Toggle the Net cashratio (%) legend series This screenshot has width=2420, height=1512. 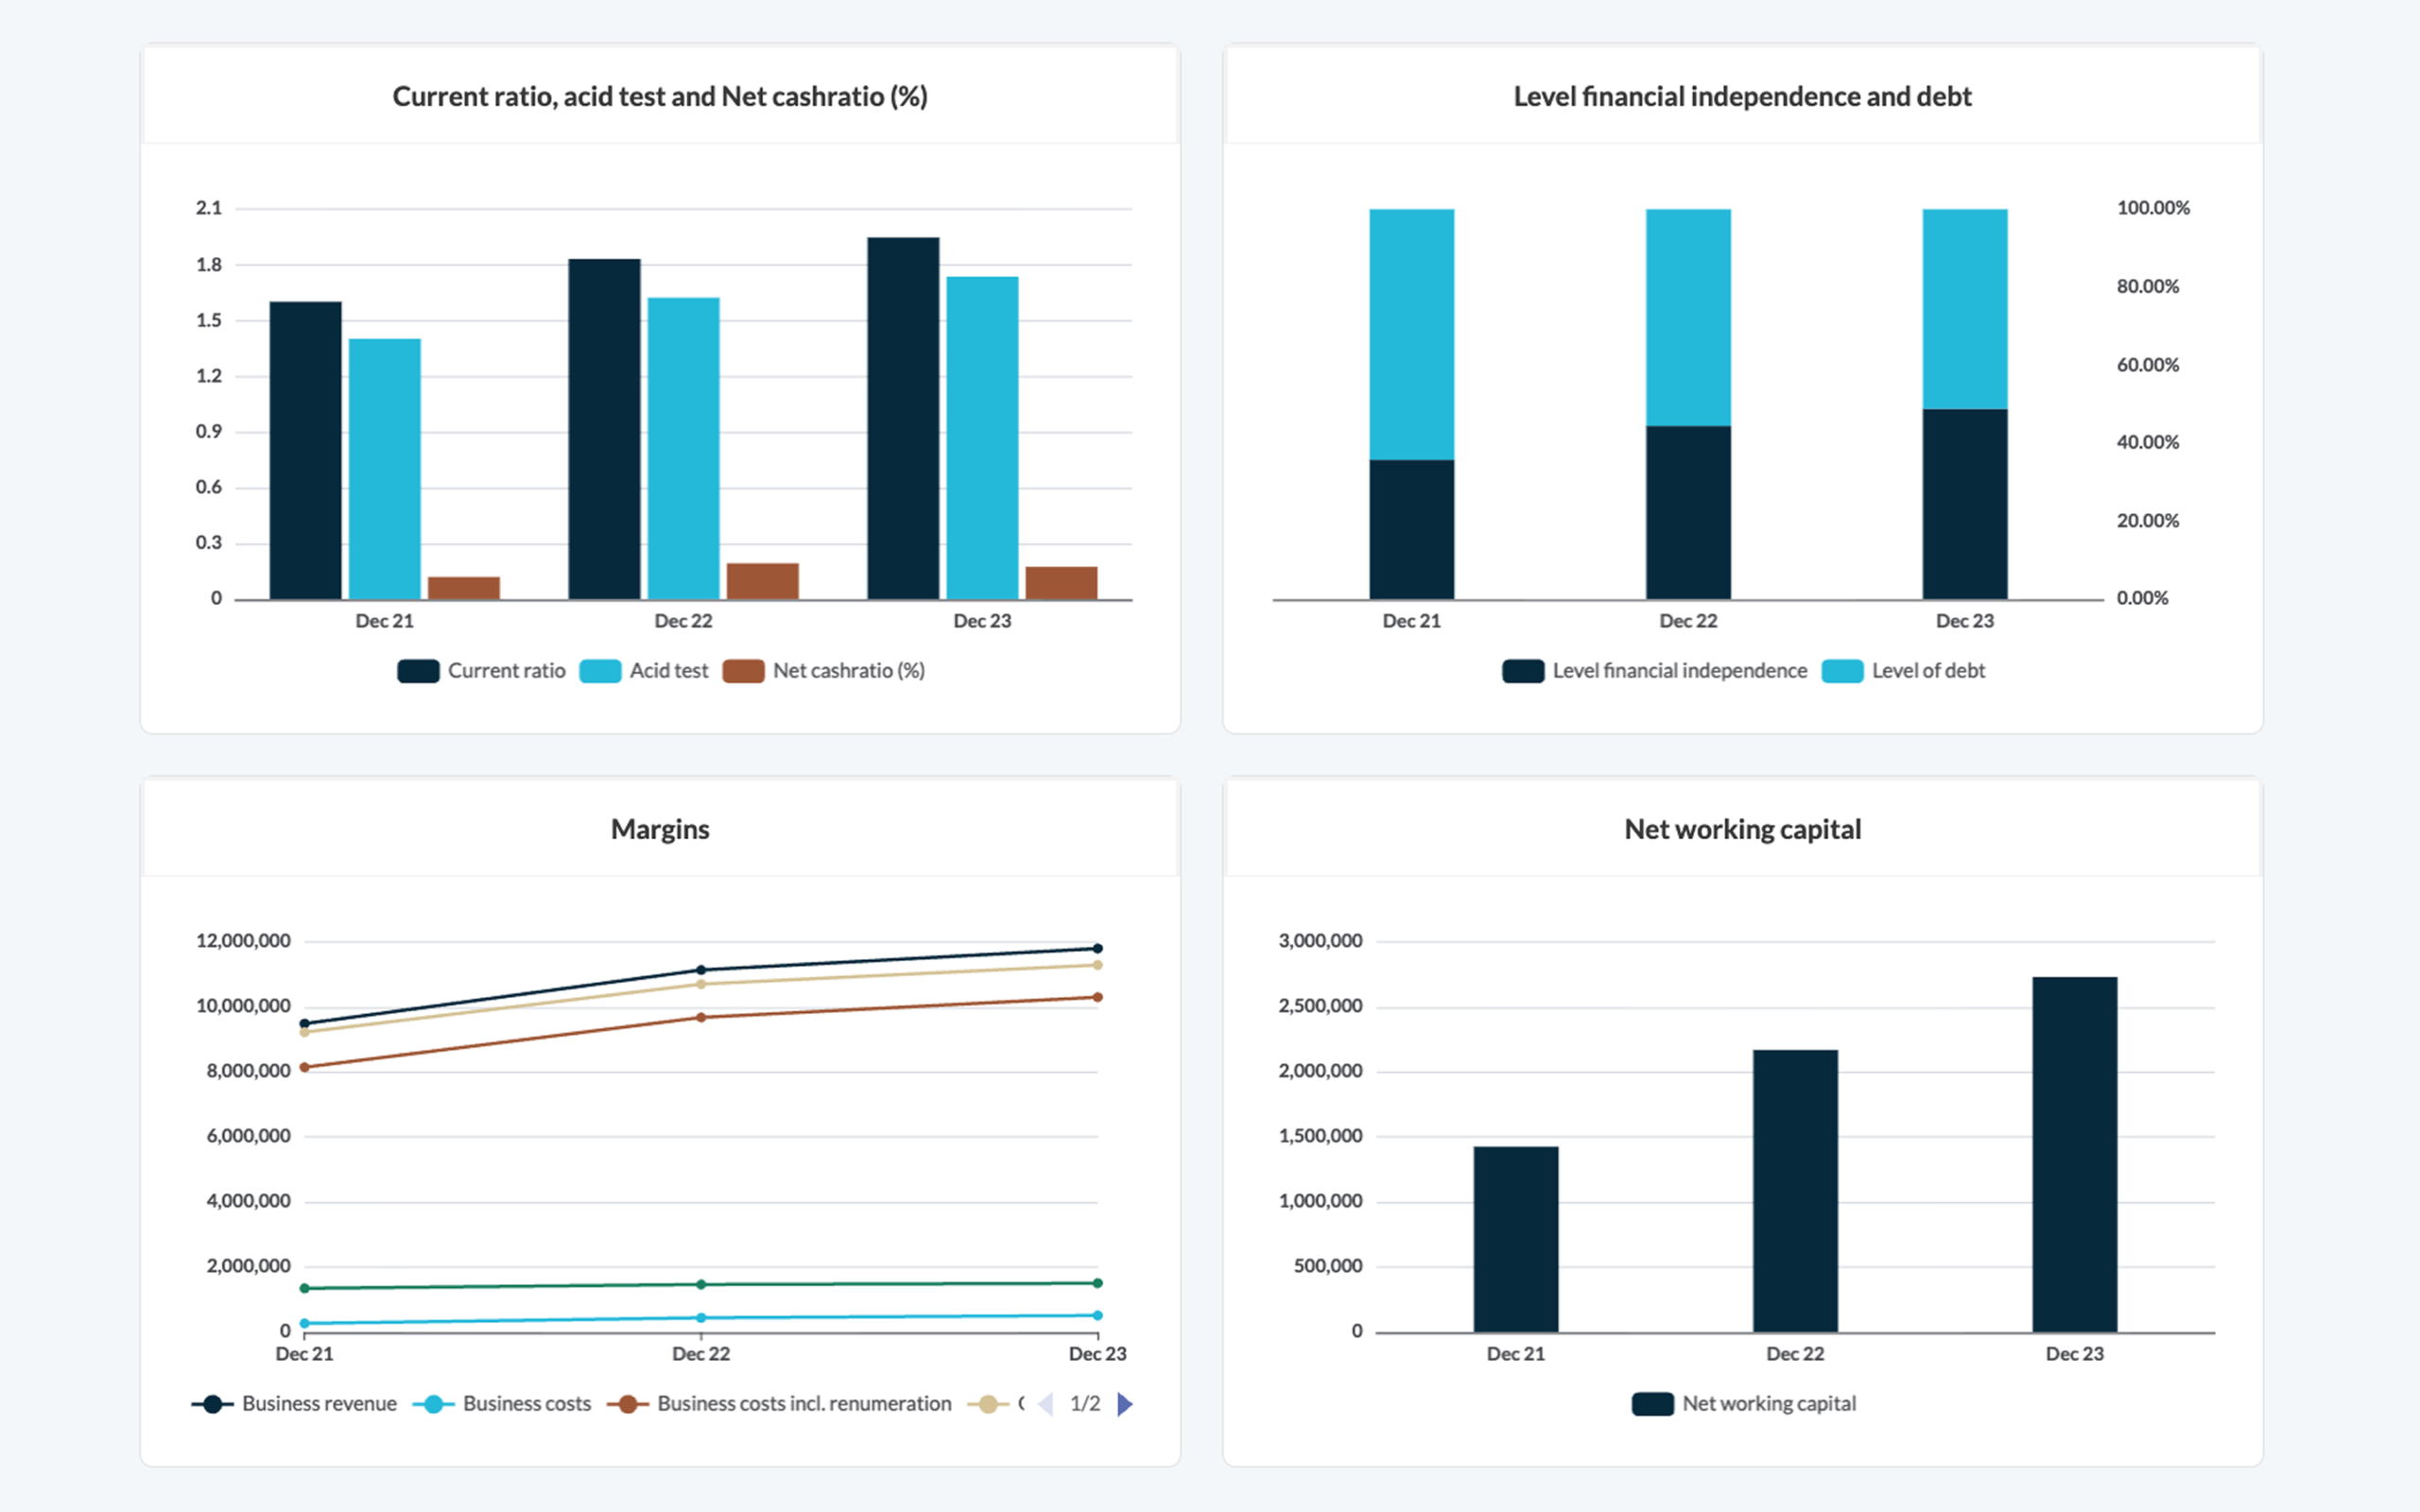[x=823, y=671]
